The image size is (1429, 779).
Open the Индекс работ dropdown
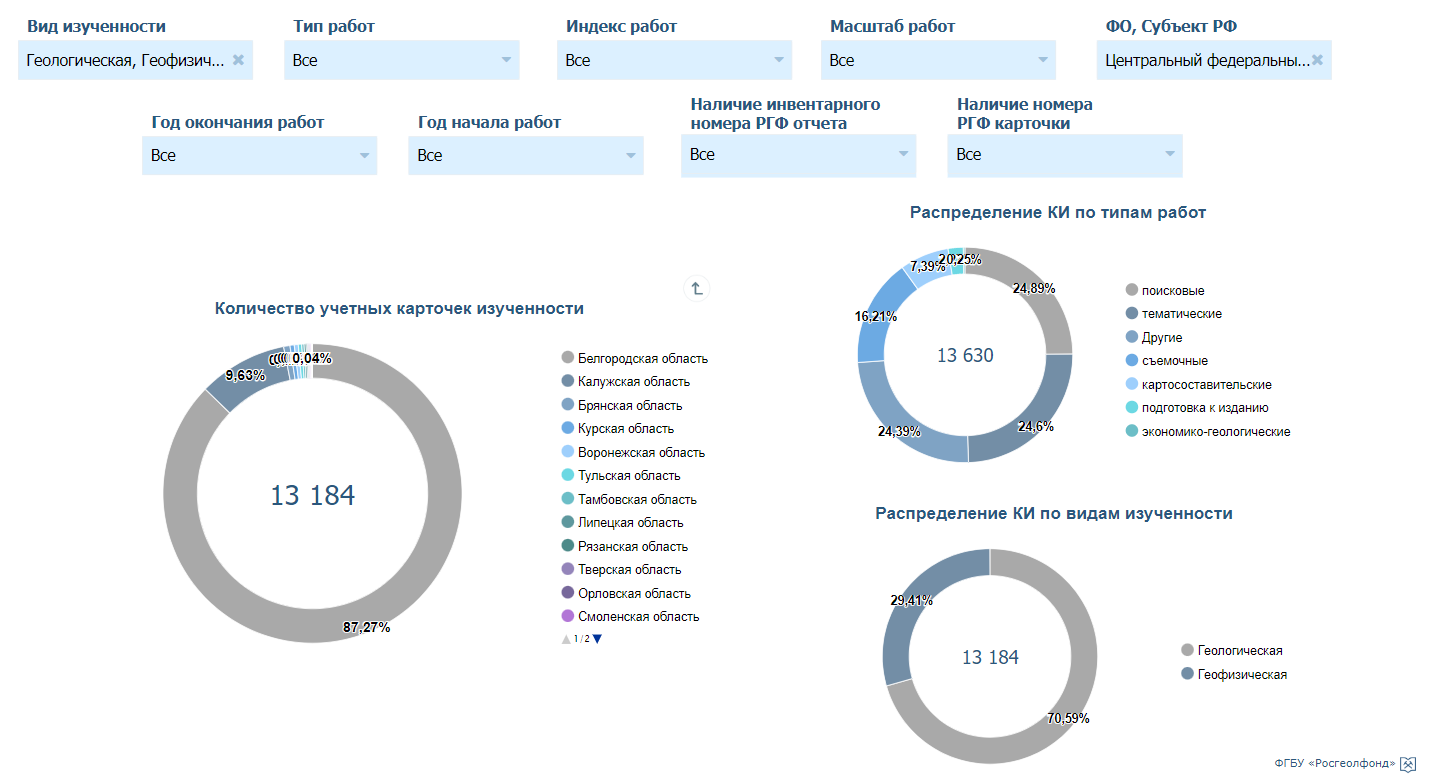(674, 60)
